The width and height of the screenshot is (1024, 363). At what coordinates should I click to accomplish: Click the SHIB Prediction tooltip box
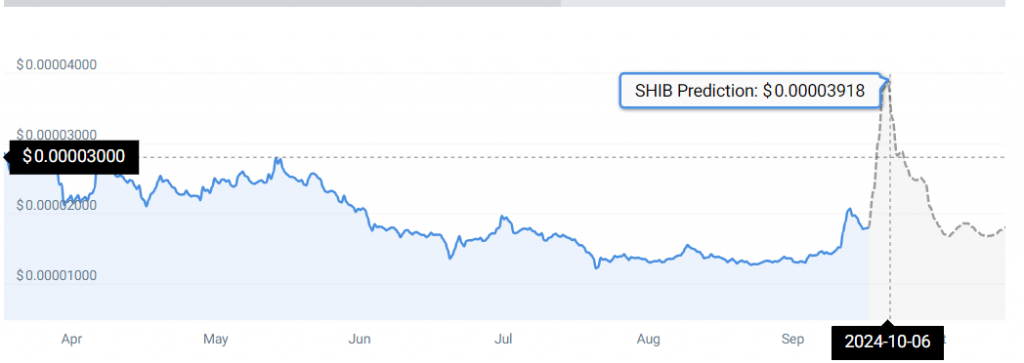coord(751,91)
